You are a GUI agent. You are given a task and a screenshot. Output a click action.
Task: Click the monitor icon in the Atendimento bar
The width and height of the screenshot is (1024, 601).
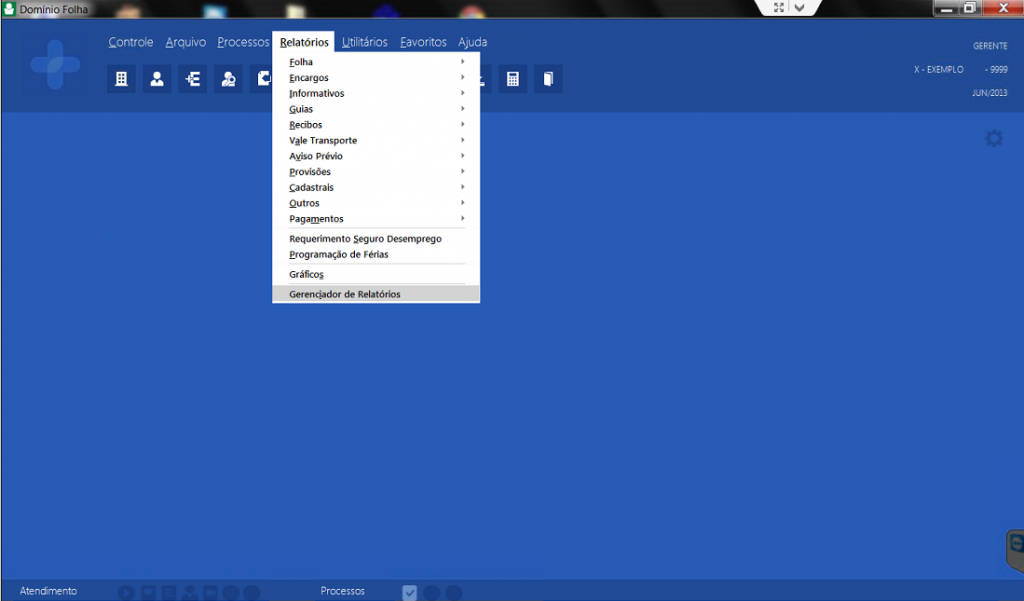(x=210, y=593)
